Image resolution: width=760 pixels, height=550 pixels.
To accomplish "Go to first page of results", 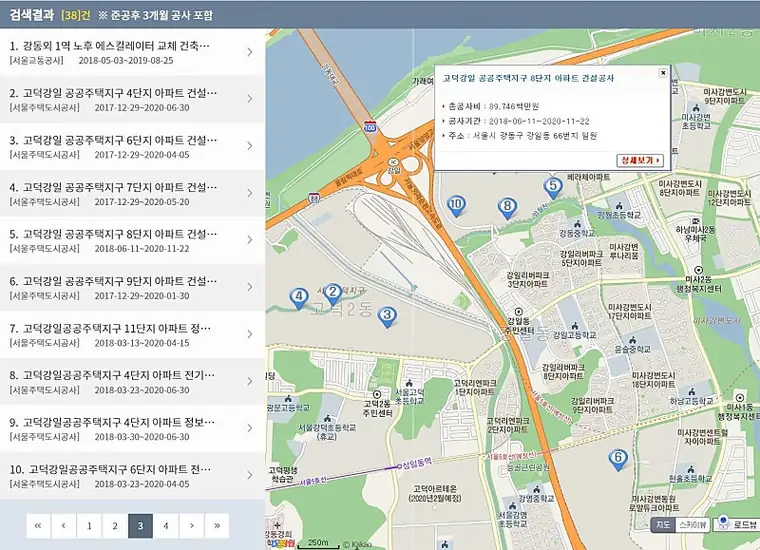I will [x=38, y=526].
